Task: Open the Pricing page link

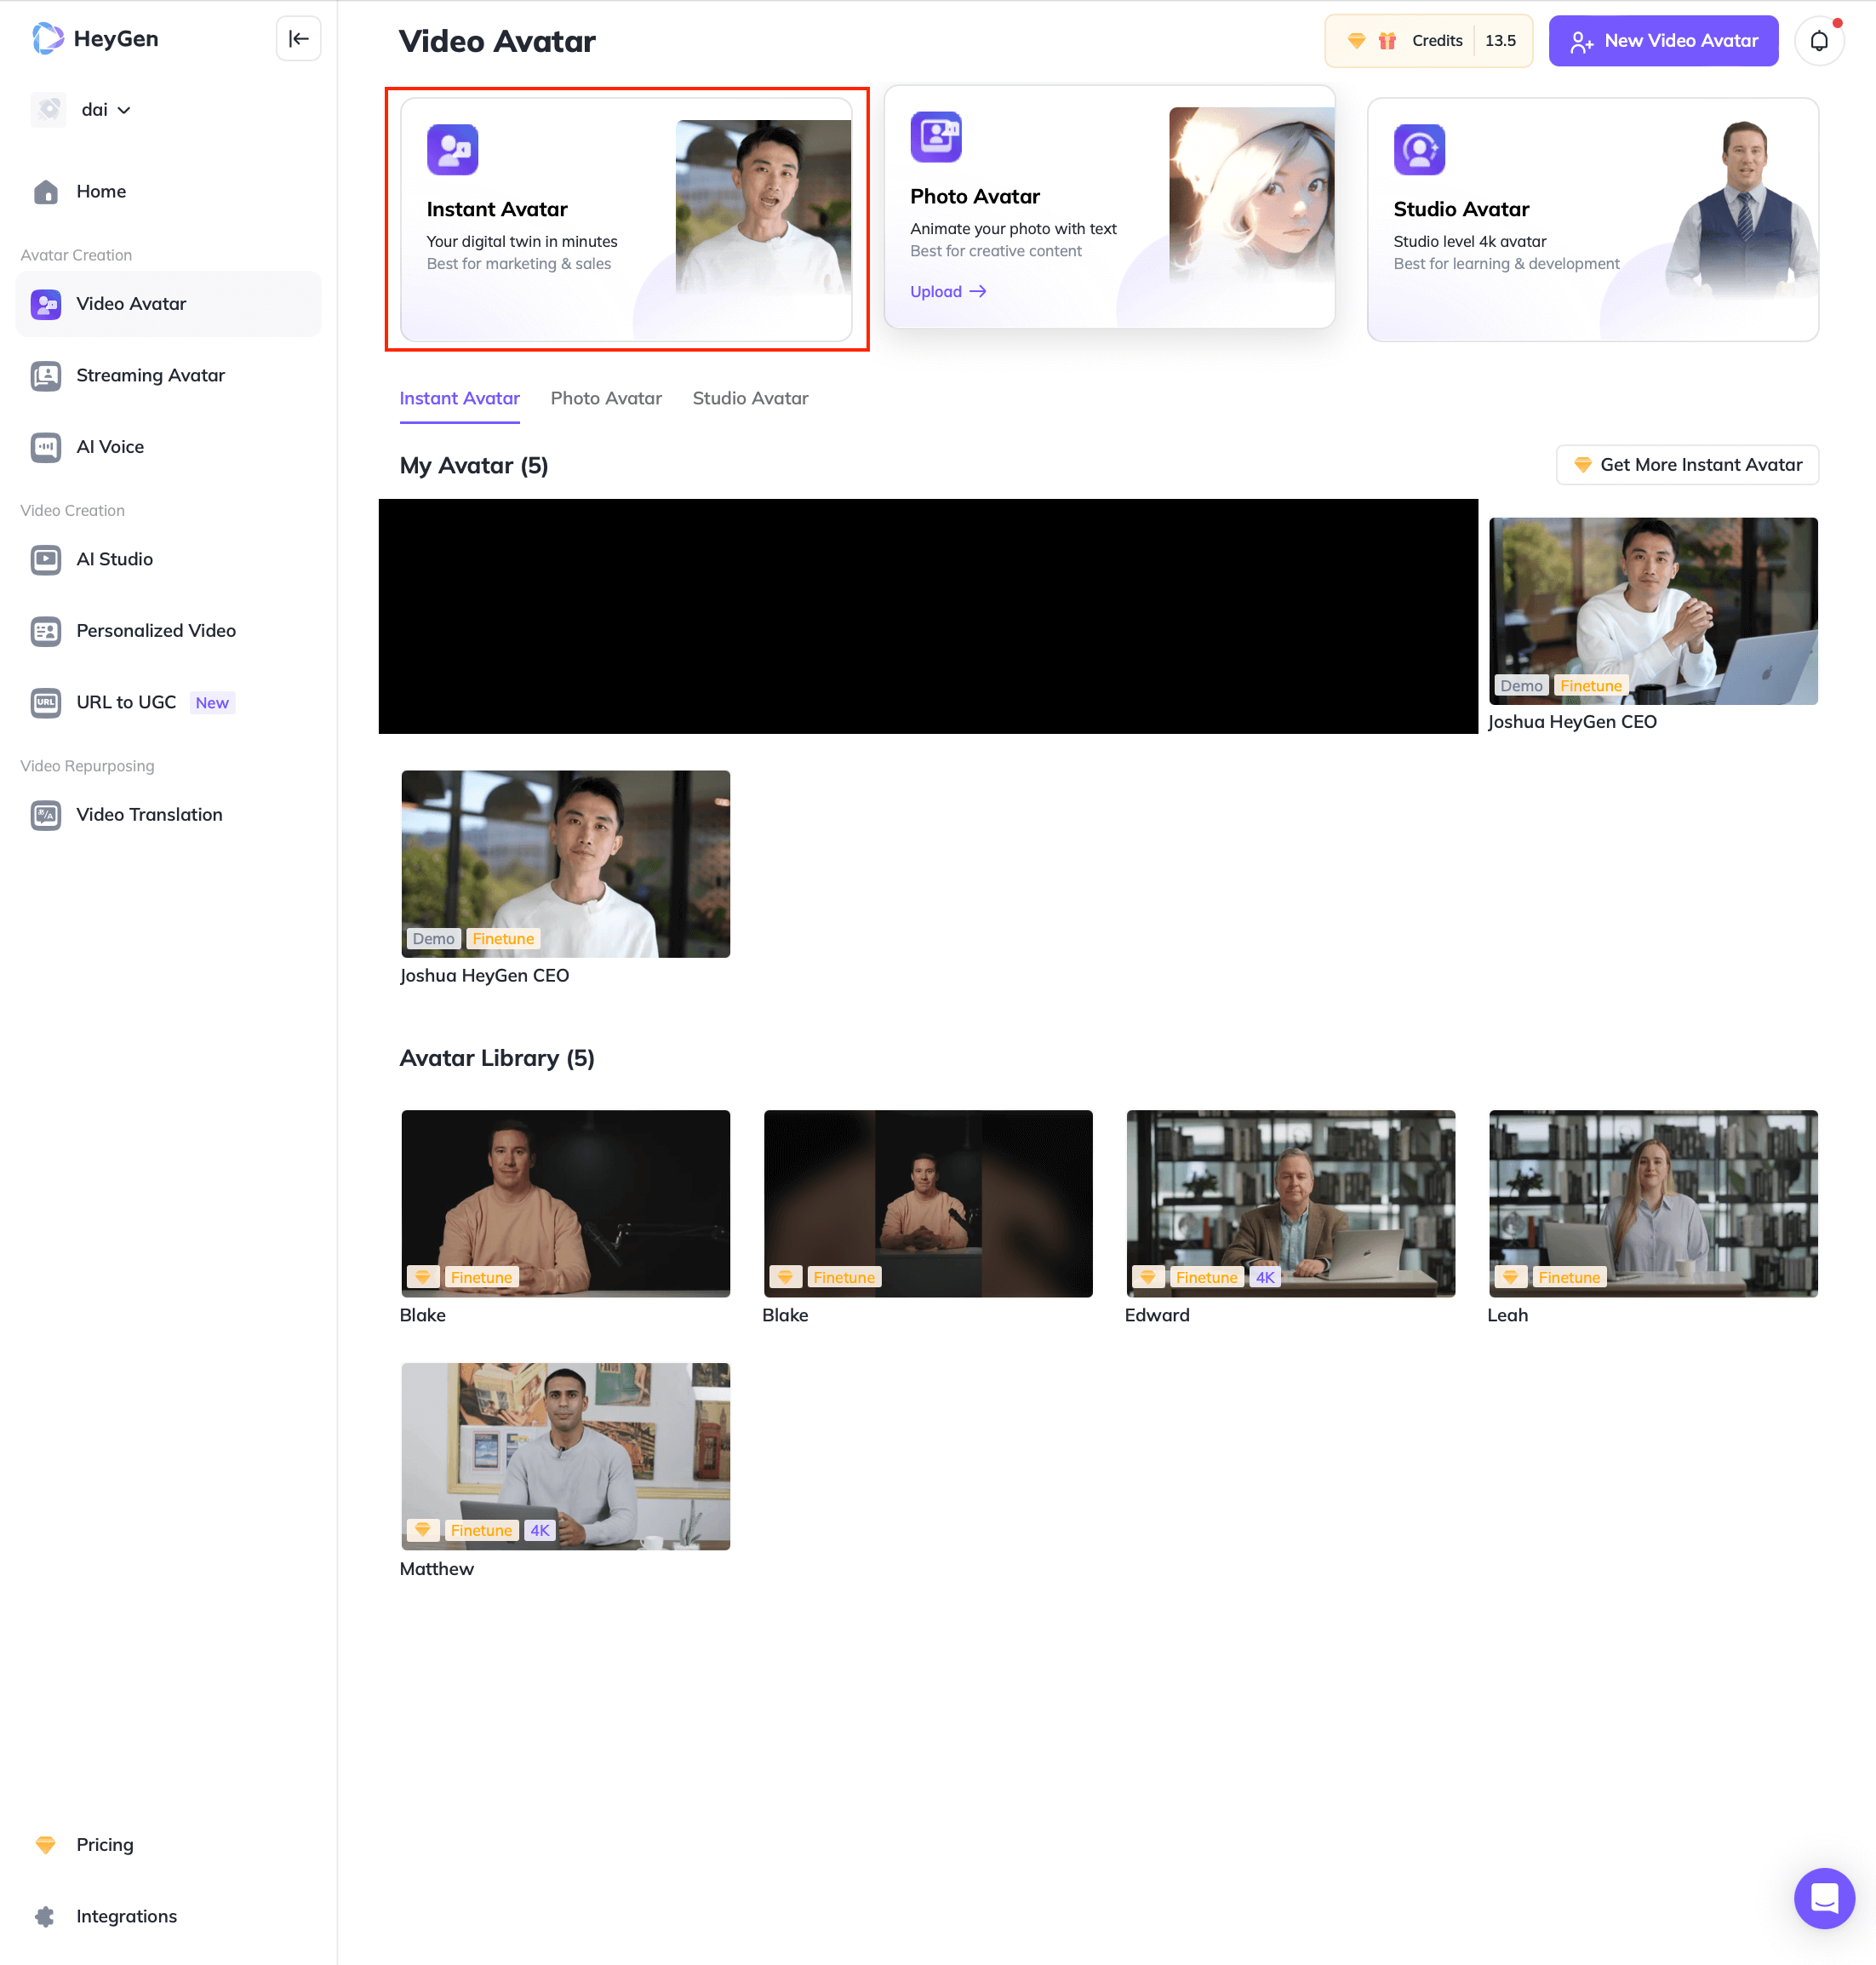Action: (168, 1844)
